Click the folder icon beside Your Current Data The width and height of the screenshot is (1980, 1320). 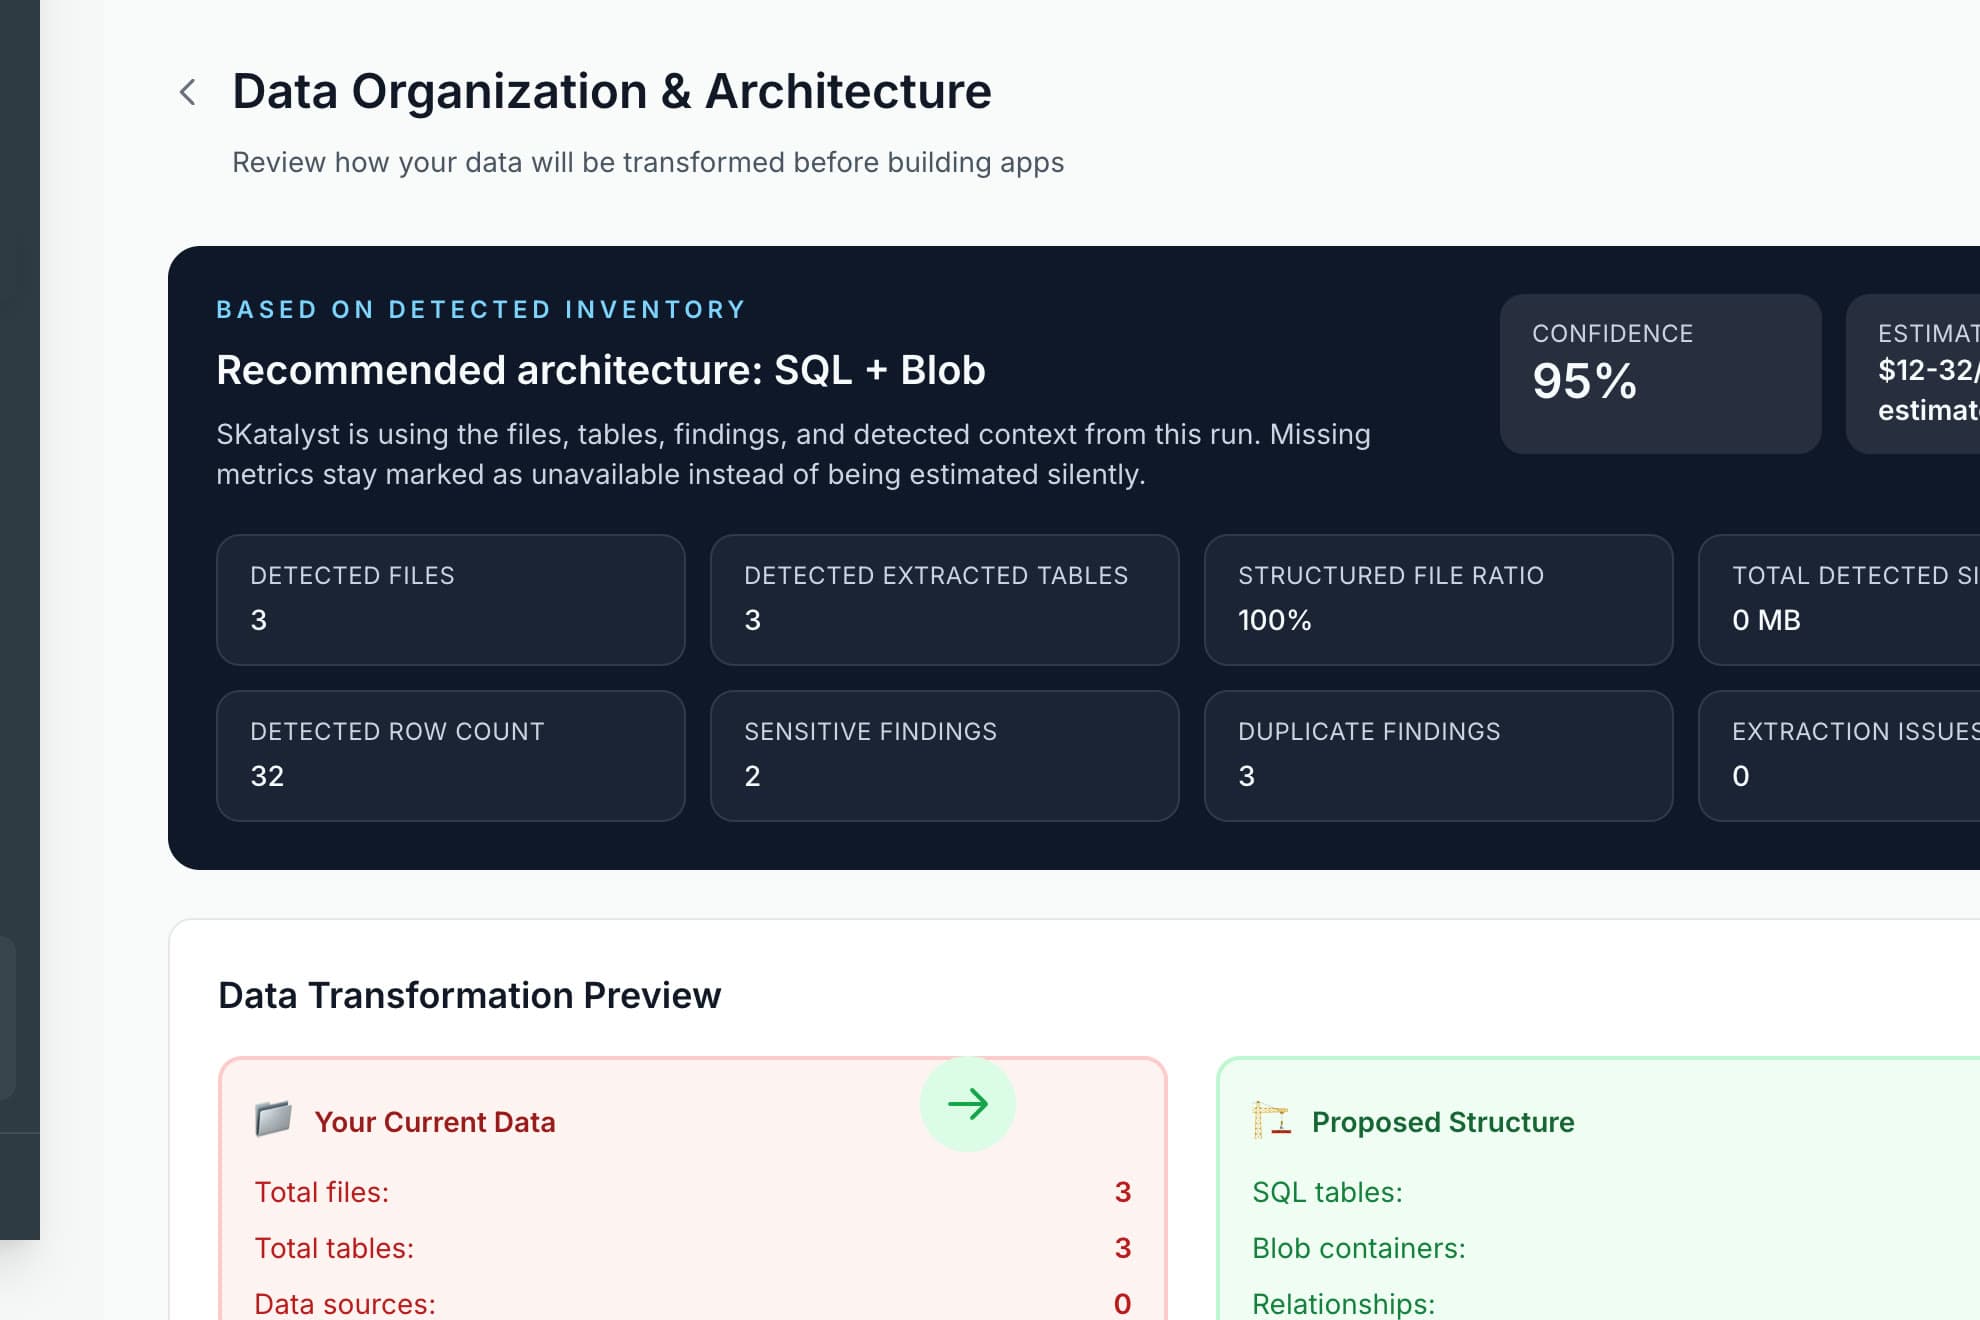pos(273,1119)
